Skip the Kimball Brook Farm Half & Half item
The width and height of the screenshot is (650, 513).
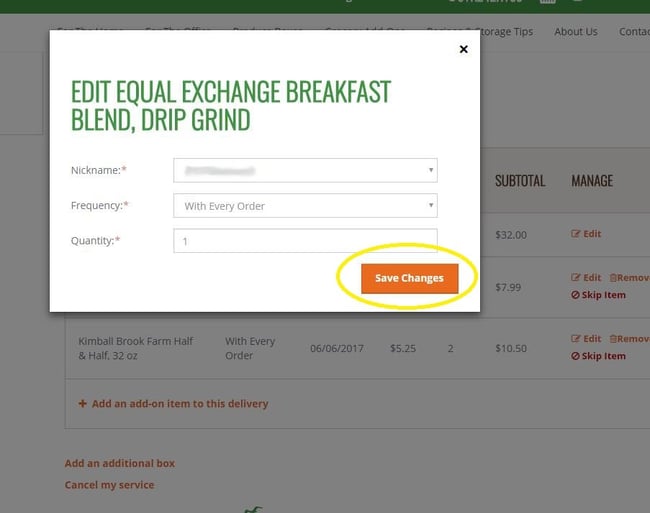[x=598, y=356]
